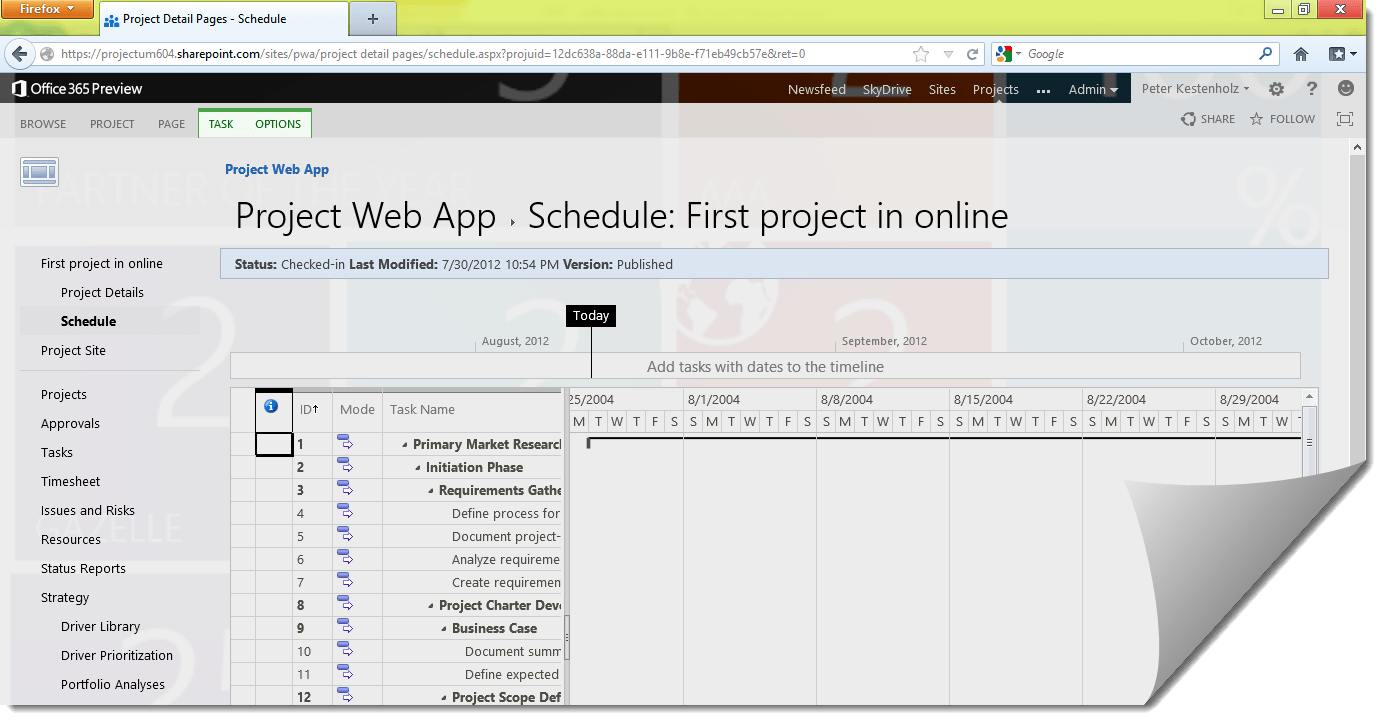Click the Office 365 Preview logo

point(77,89)
